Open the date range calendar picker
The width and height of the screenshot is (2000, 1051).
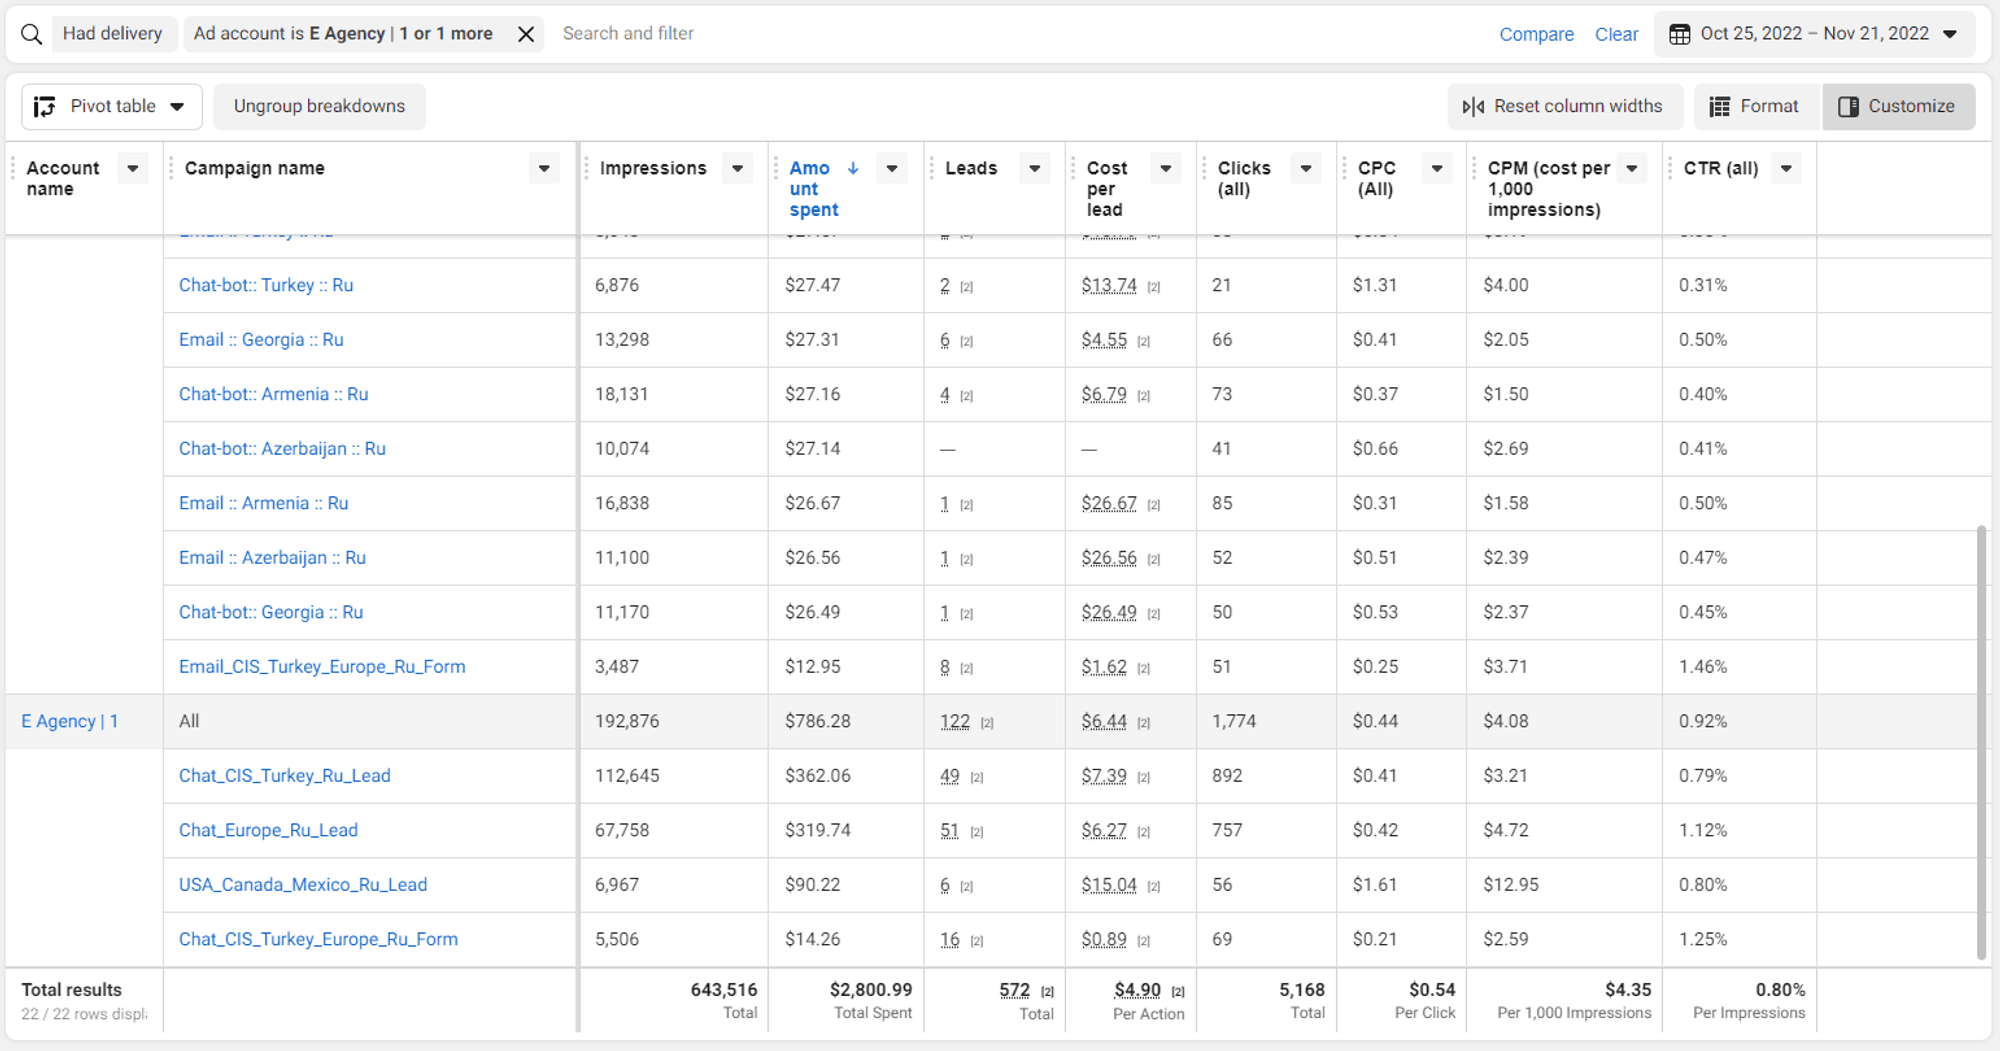(x=1814, y=34)
